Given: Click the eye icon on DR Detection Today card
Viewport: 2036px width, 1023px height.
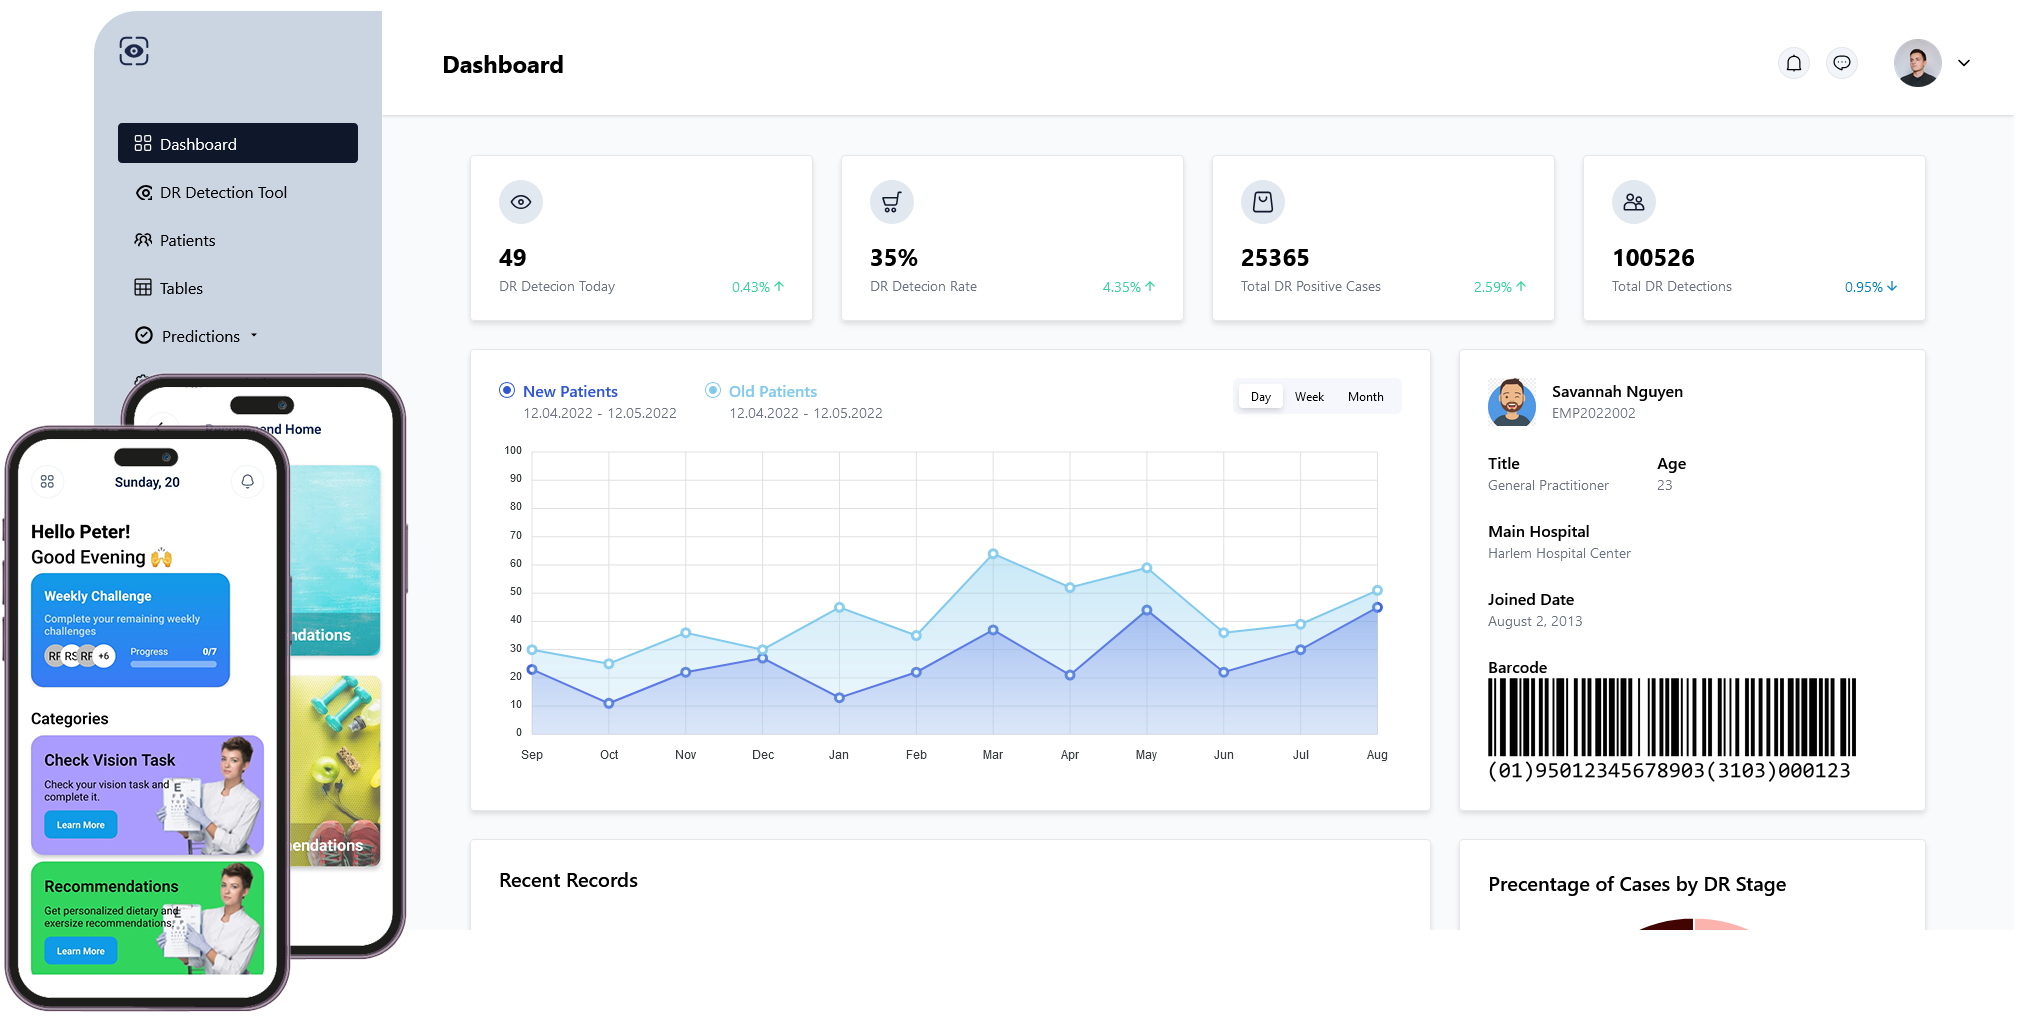Looking at the screenshot, I should [x=521, y=202].
